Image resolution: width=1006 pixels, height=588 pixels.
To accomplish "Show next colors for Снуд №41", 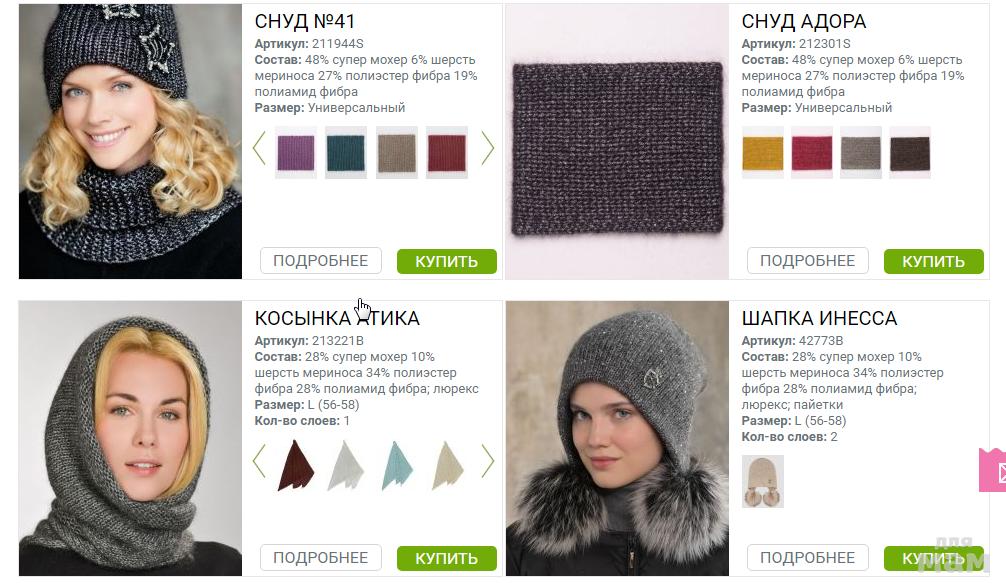I will click(x=488, y=149).
